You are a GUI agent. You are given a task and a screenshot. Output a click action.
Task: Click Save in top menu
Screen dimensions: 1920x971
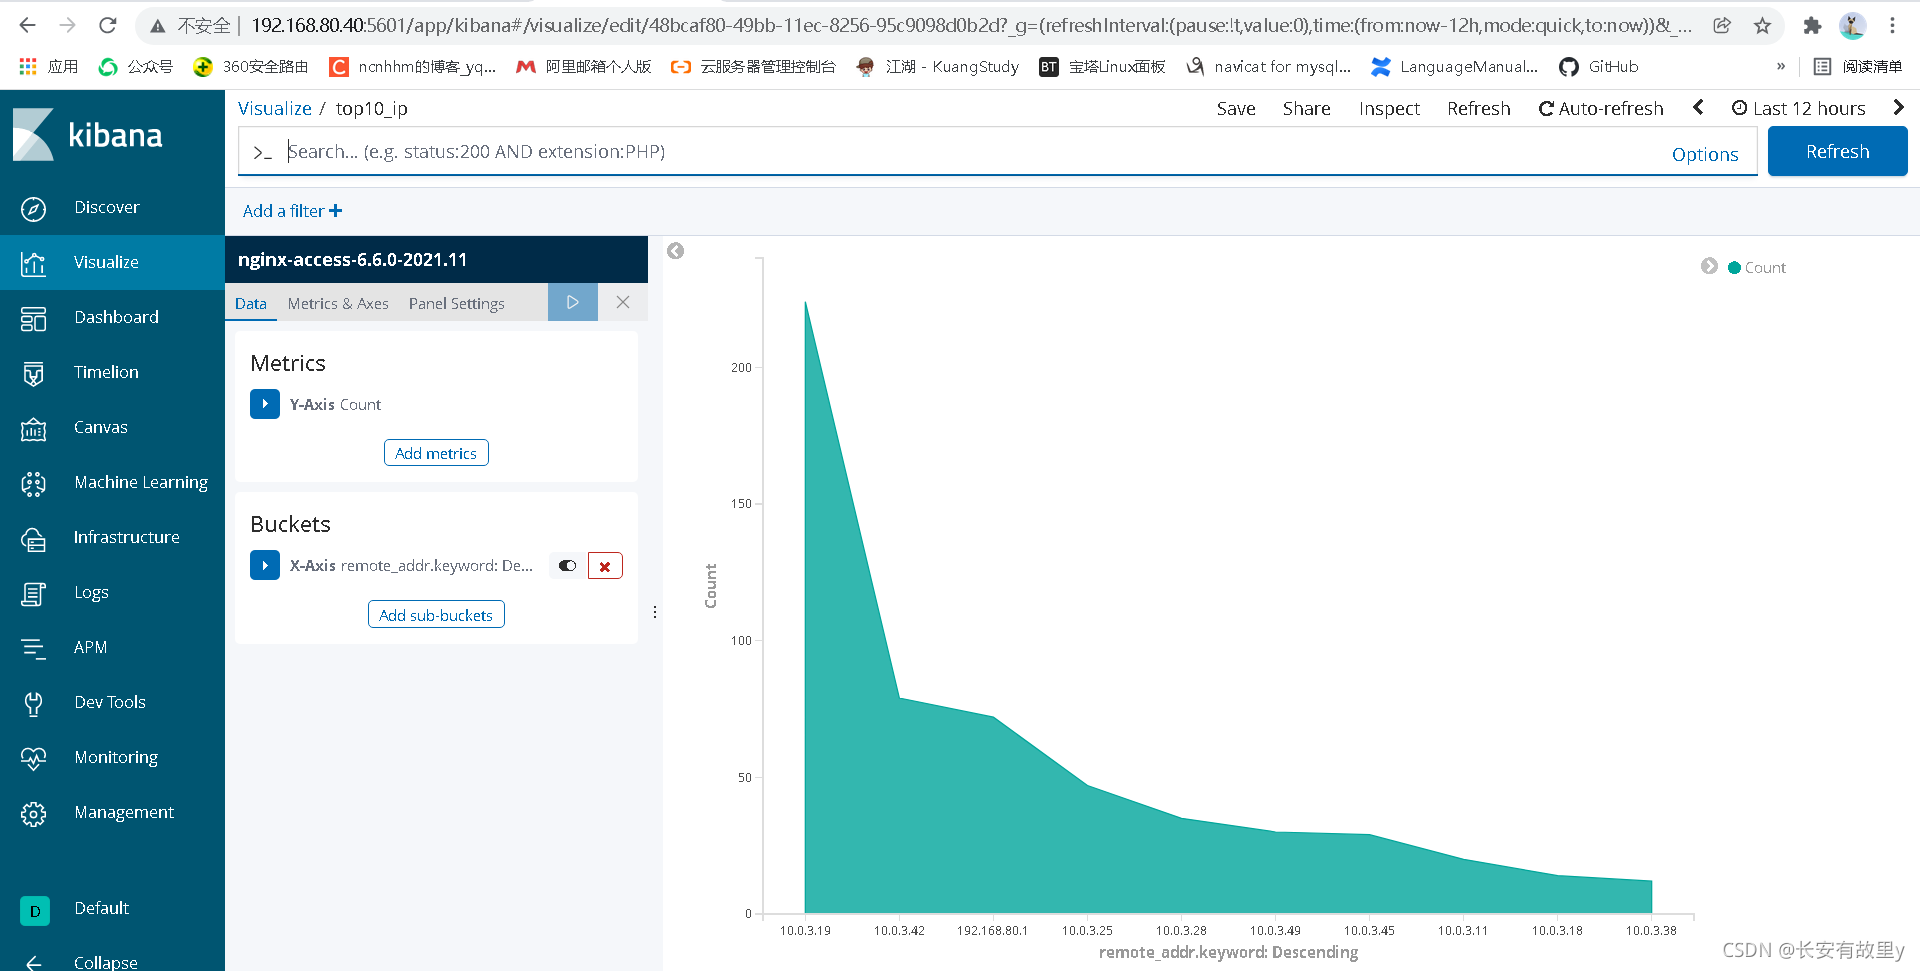click(x=1236, y=108)
